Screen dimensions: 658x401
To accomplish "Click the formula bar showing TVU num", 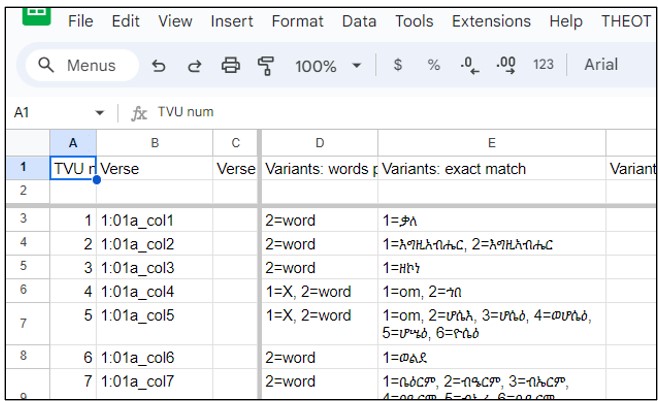I will (x=400, y=113).
